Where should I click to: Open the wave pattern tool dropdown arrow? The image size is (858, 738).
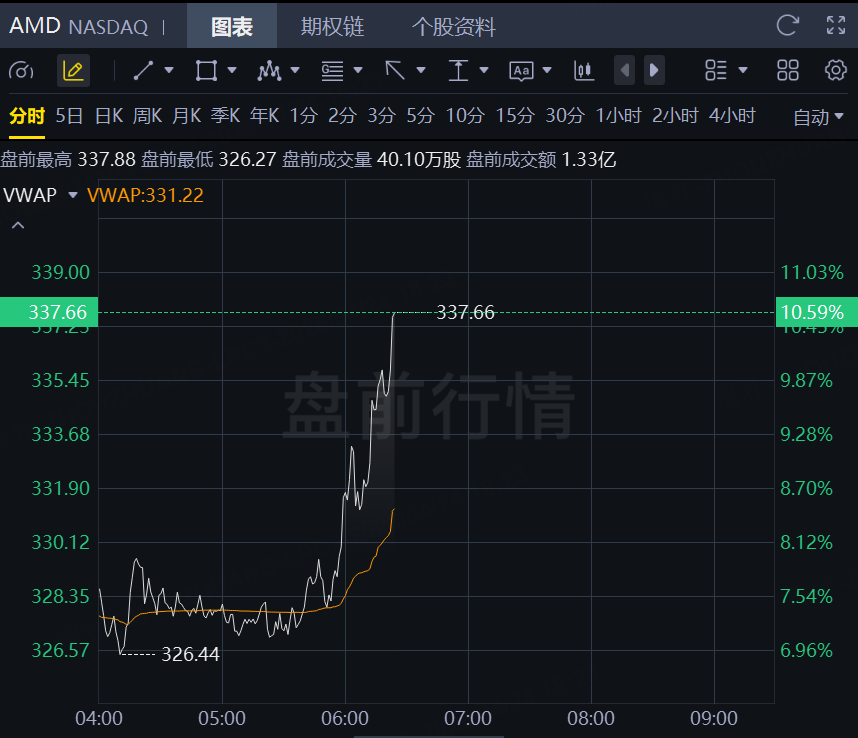point(295,70)
